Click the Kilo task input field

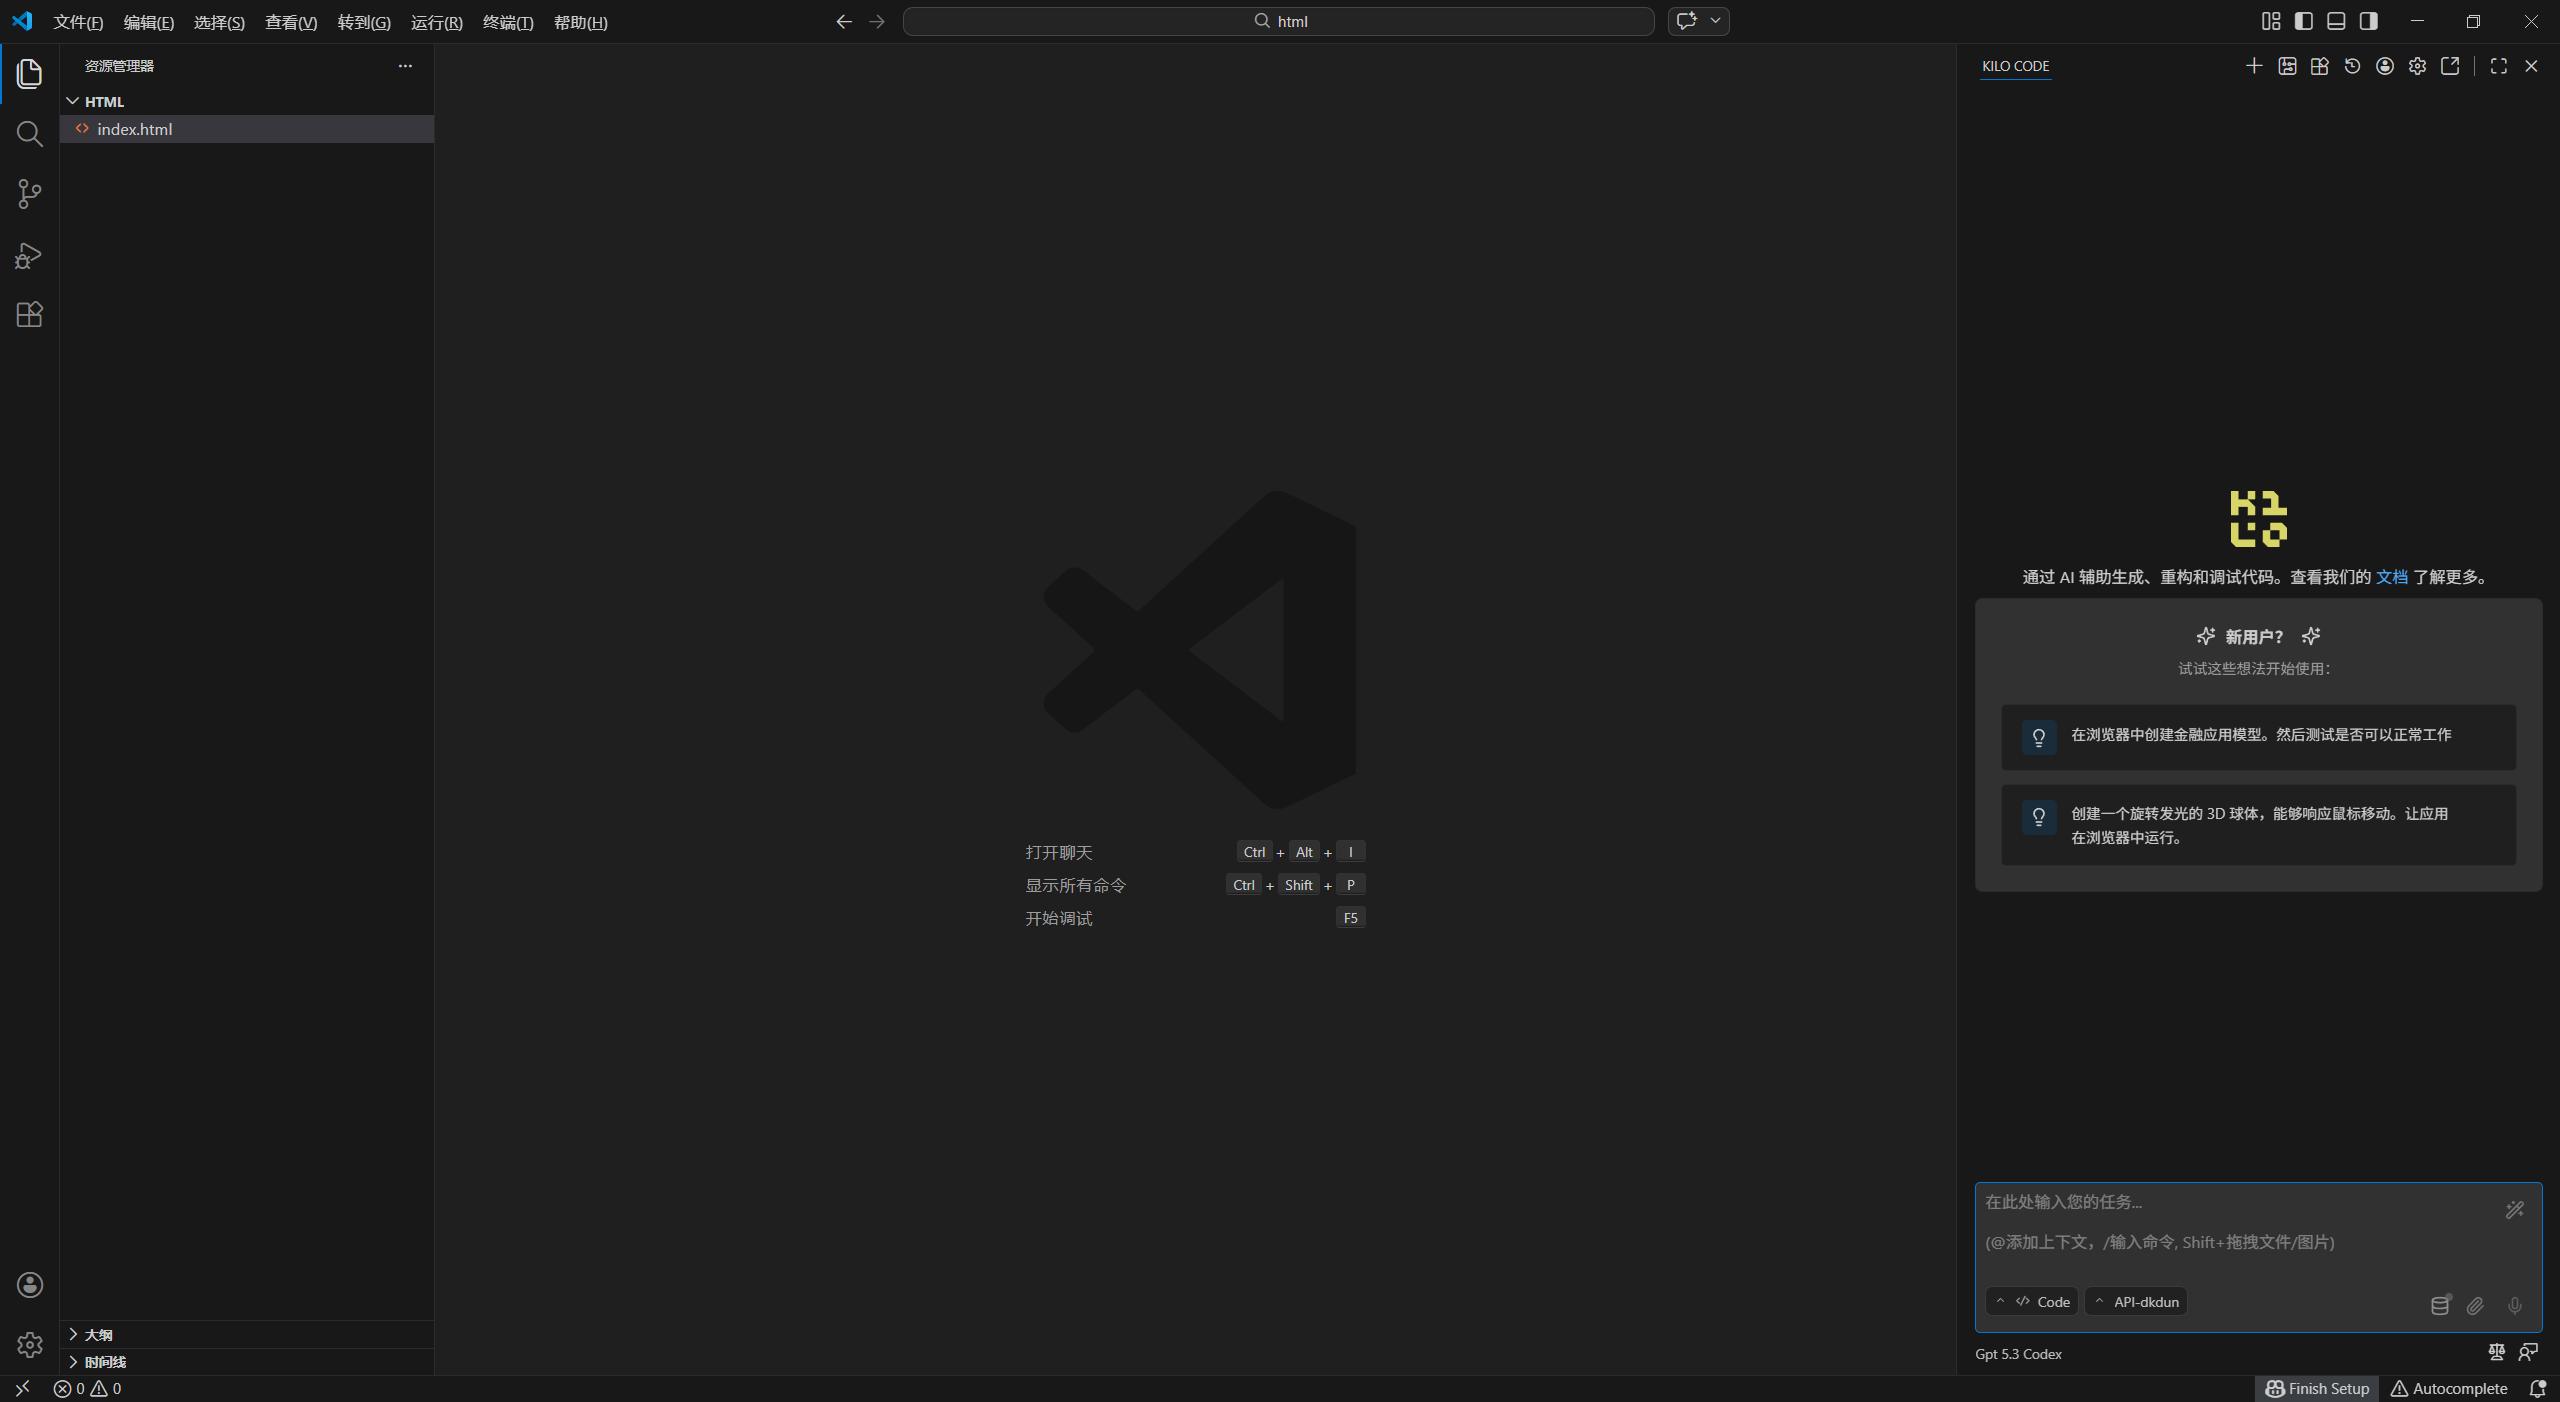[2230, 1225]
